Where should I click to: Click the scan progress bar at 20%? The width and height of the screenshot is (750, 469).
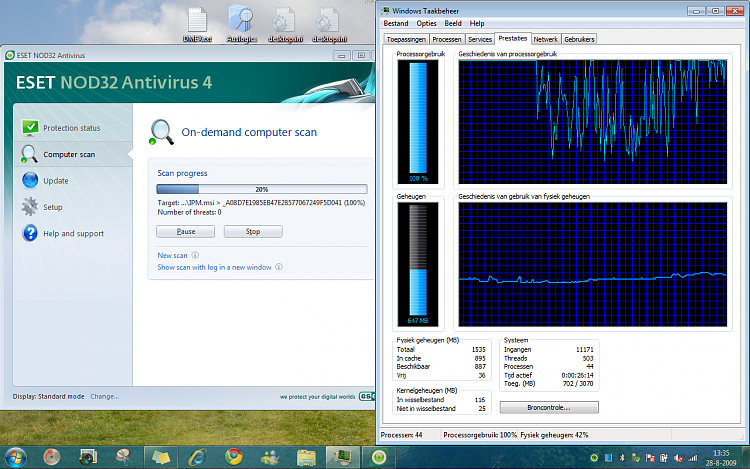262,189
